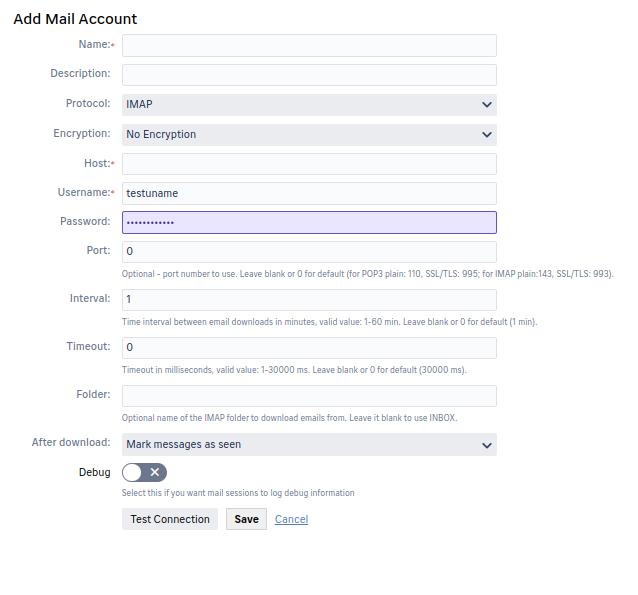Click the Debug label
This screenshot has width=638, height=595.
click(x=94, y=472)
